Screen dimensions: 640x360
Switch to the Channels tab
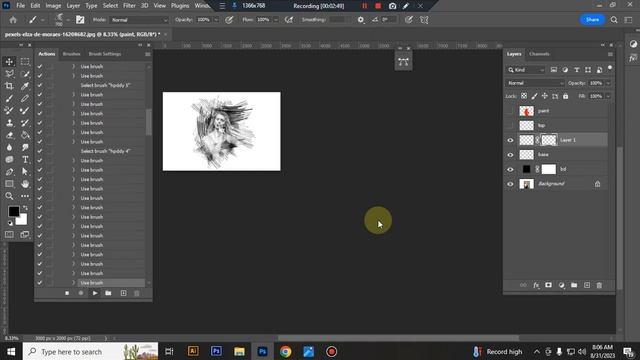click(x=539, y=54)
